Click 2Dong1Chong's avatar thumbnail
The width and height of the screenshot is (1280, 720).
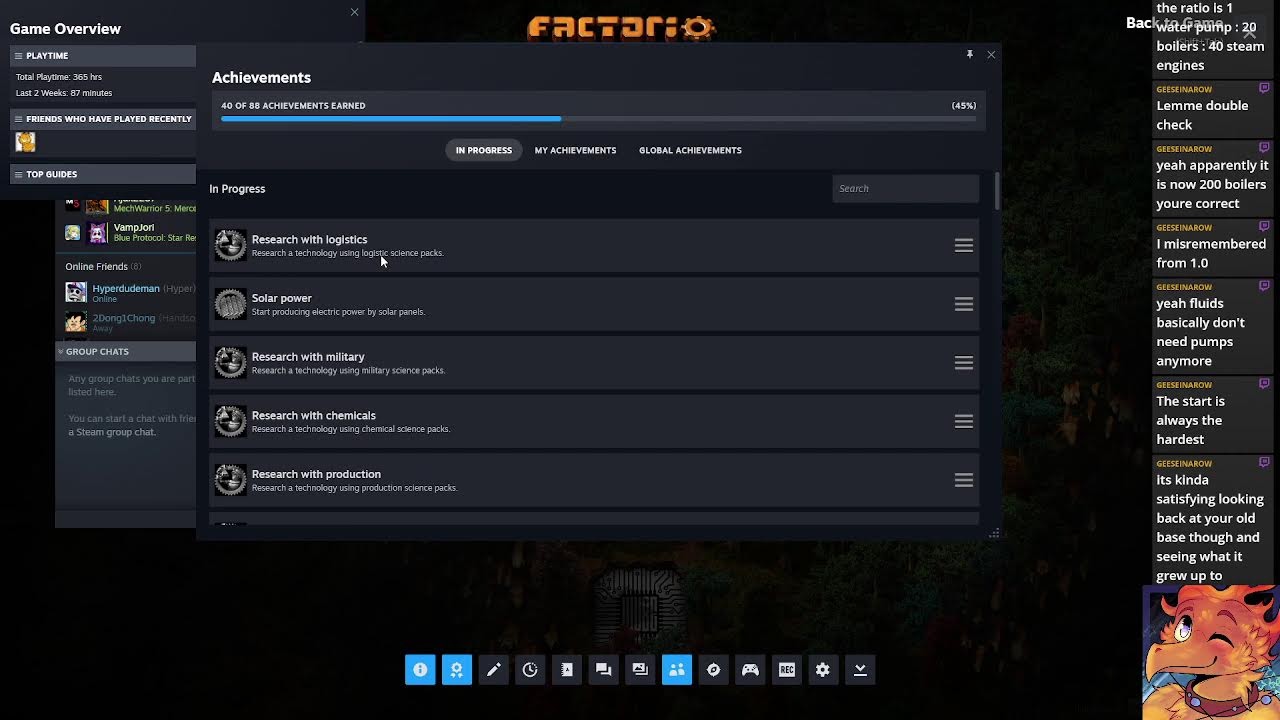tap(76, 322)
